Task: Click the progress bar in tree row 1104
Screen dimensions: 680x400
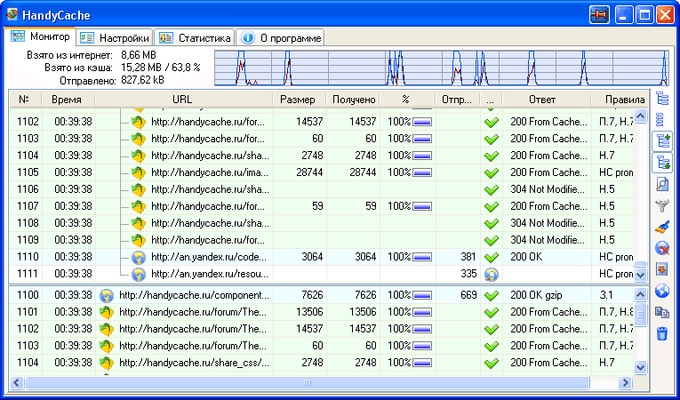Action: click(x=422, y=156)
